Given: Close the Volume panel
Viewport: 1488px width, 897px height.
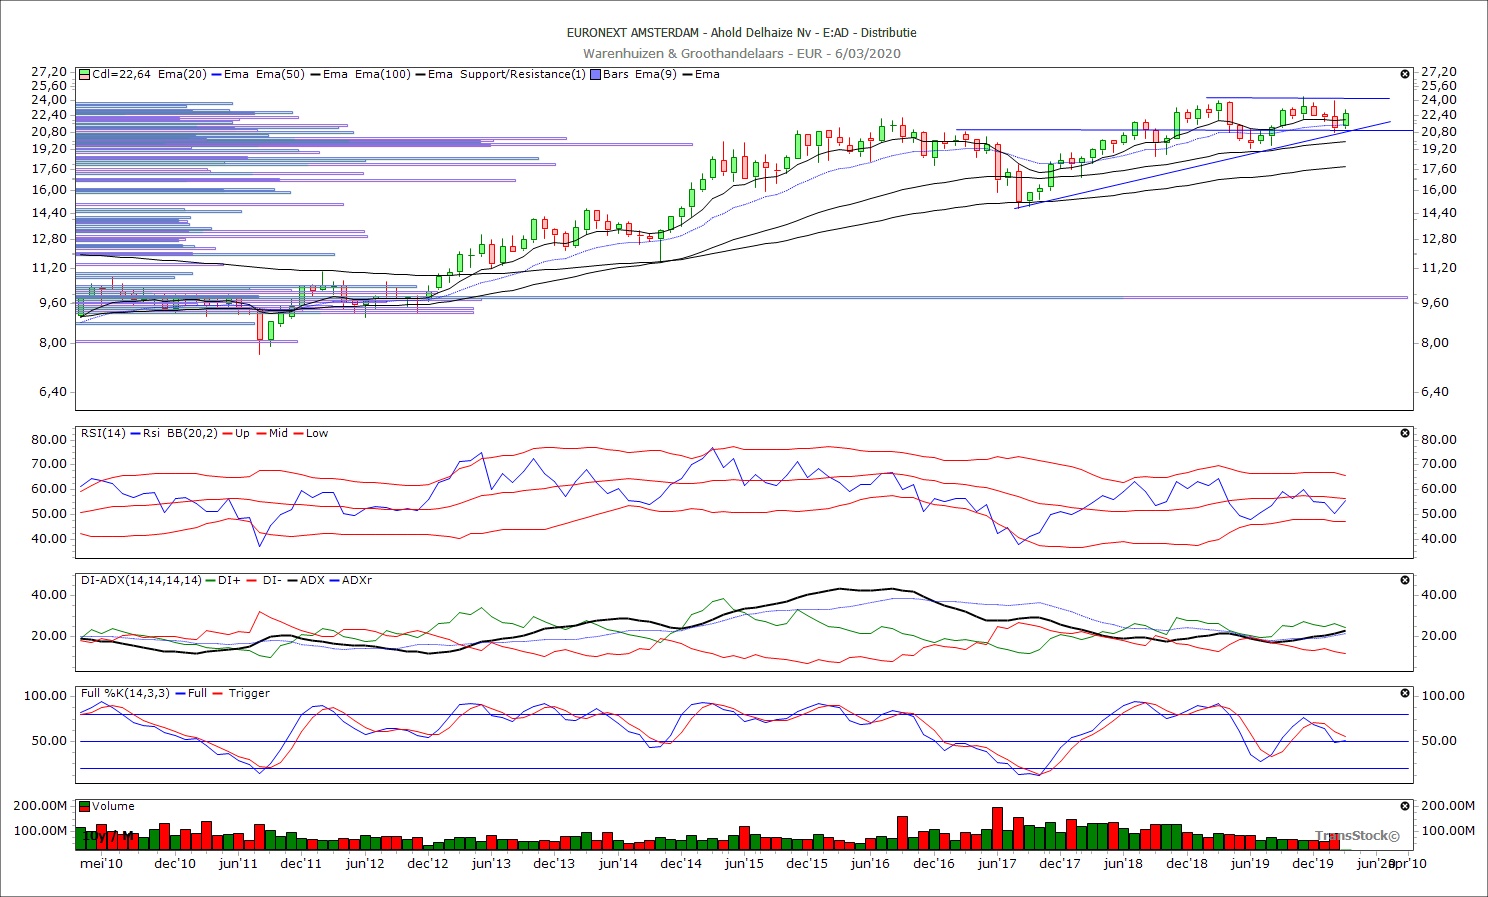Looking at the screenshot, I should tap(1405, 806).
